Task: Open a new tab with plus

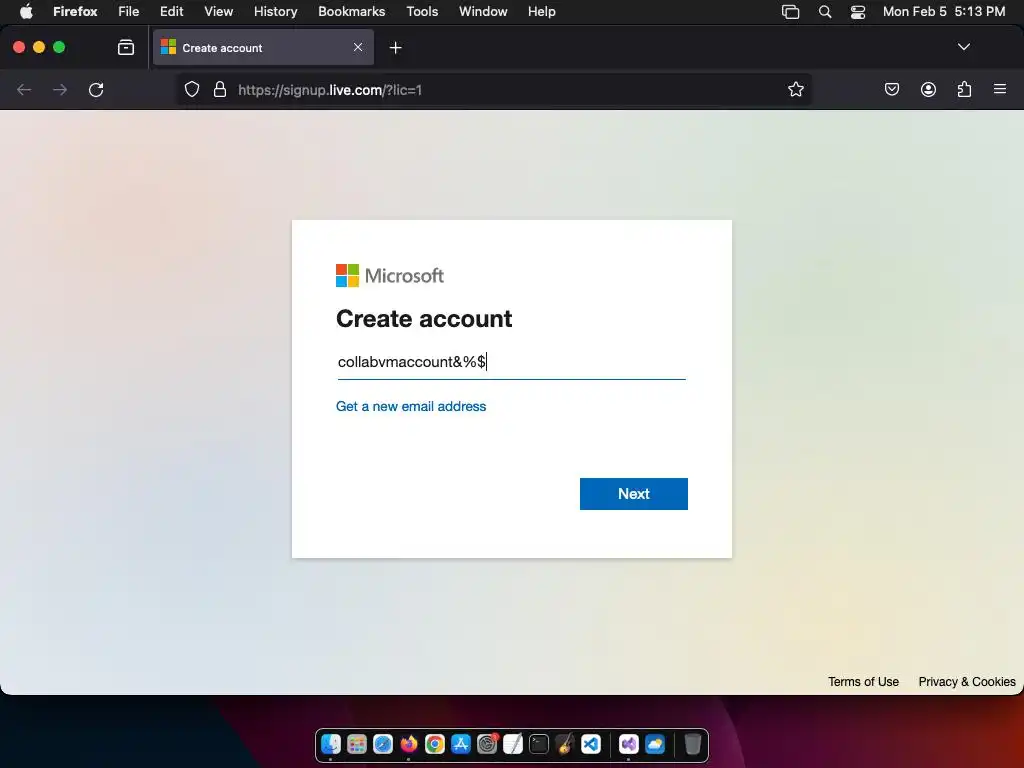Action: [395, 48]
